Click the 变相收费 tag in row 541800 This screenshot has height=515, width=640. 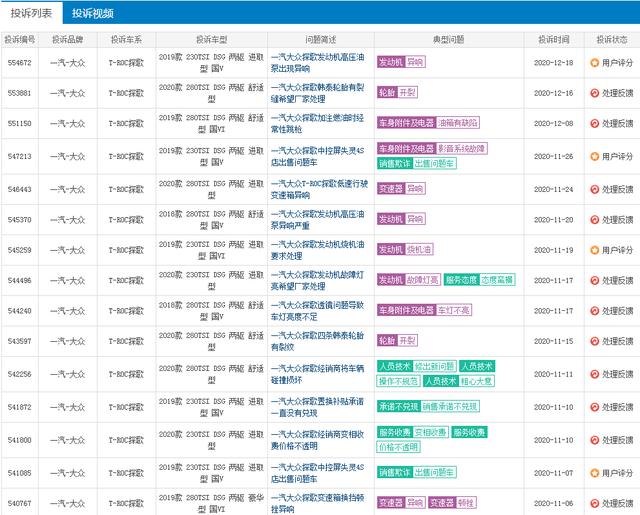click(x=431, y=432)
